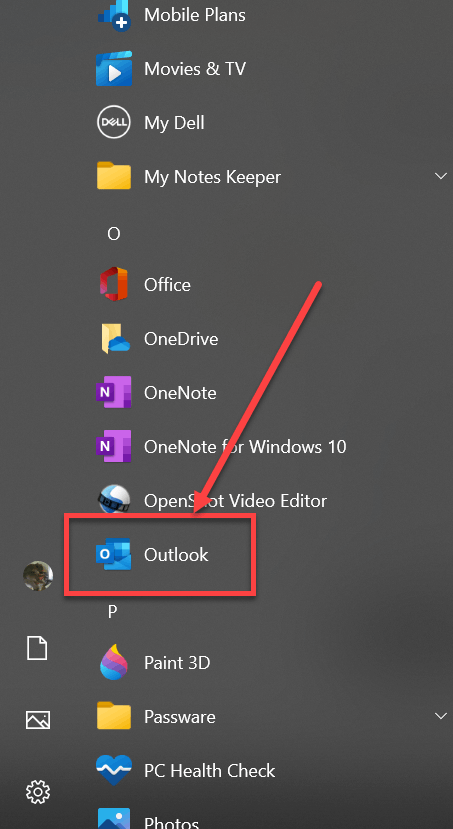Open the Outlook app icon
453x829 pixels.
[114, 555]
